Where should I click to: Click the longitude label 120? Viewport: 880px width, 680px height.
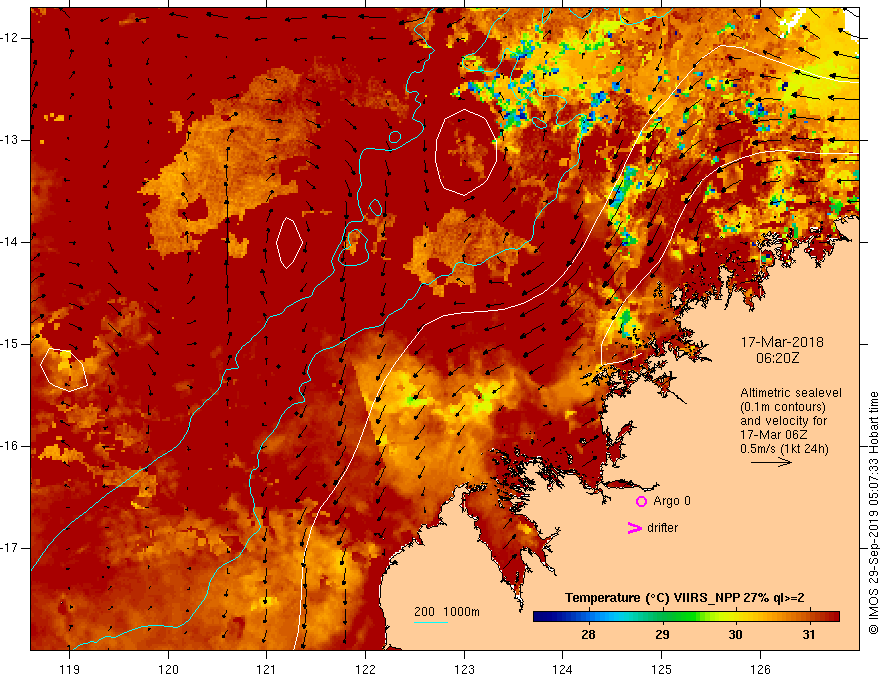click(x=168, y=669)
